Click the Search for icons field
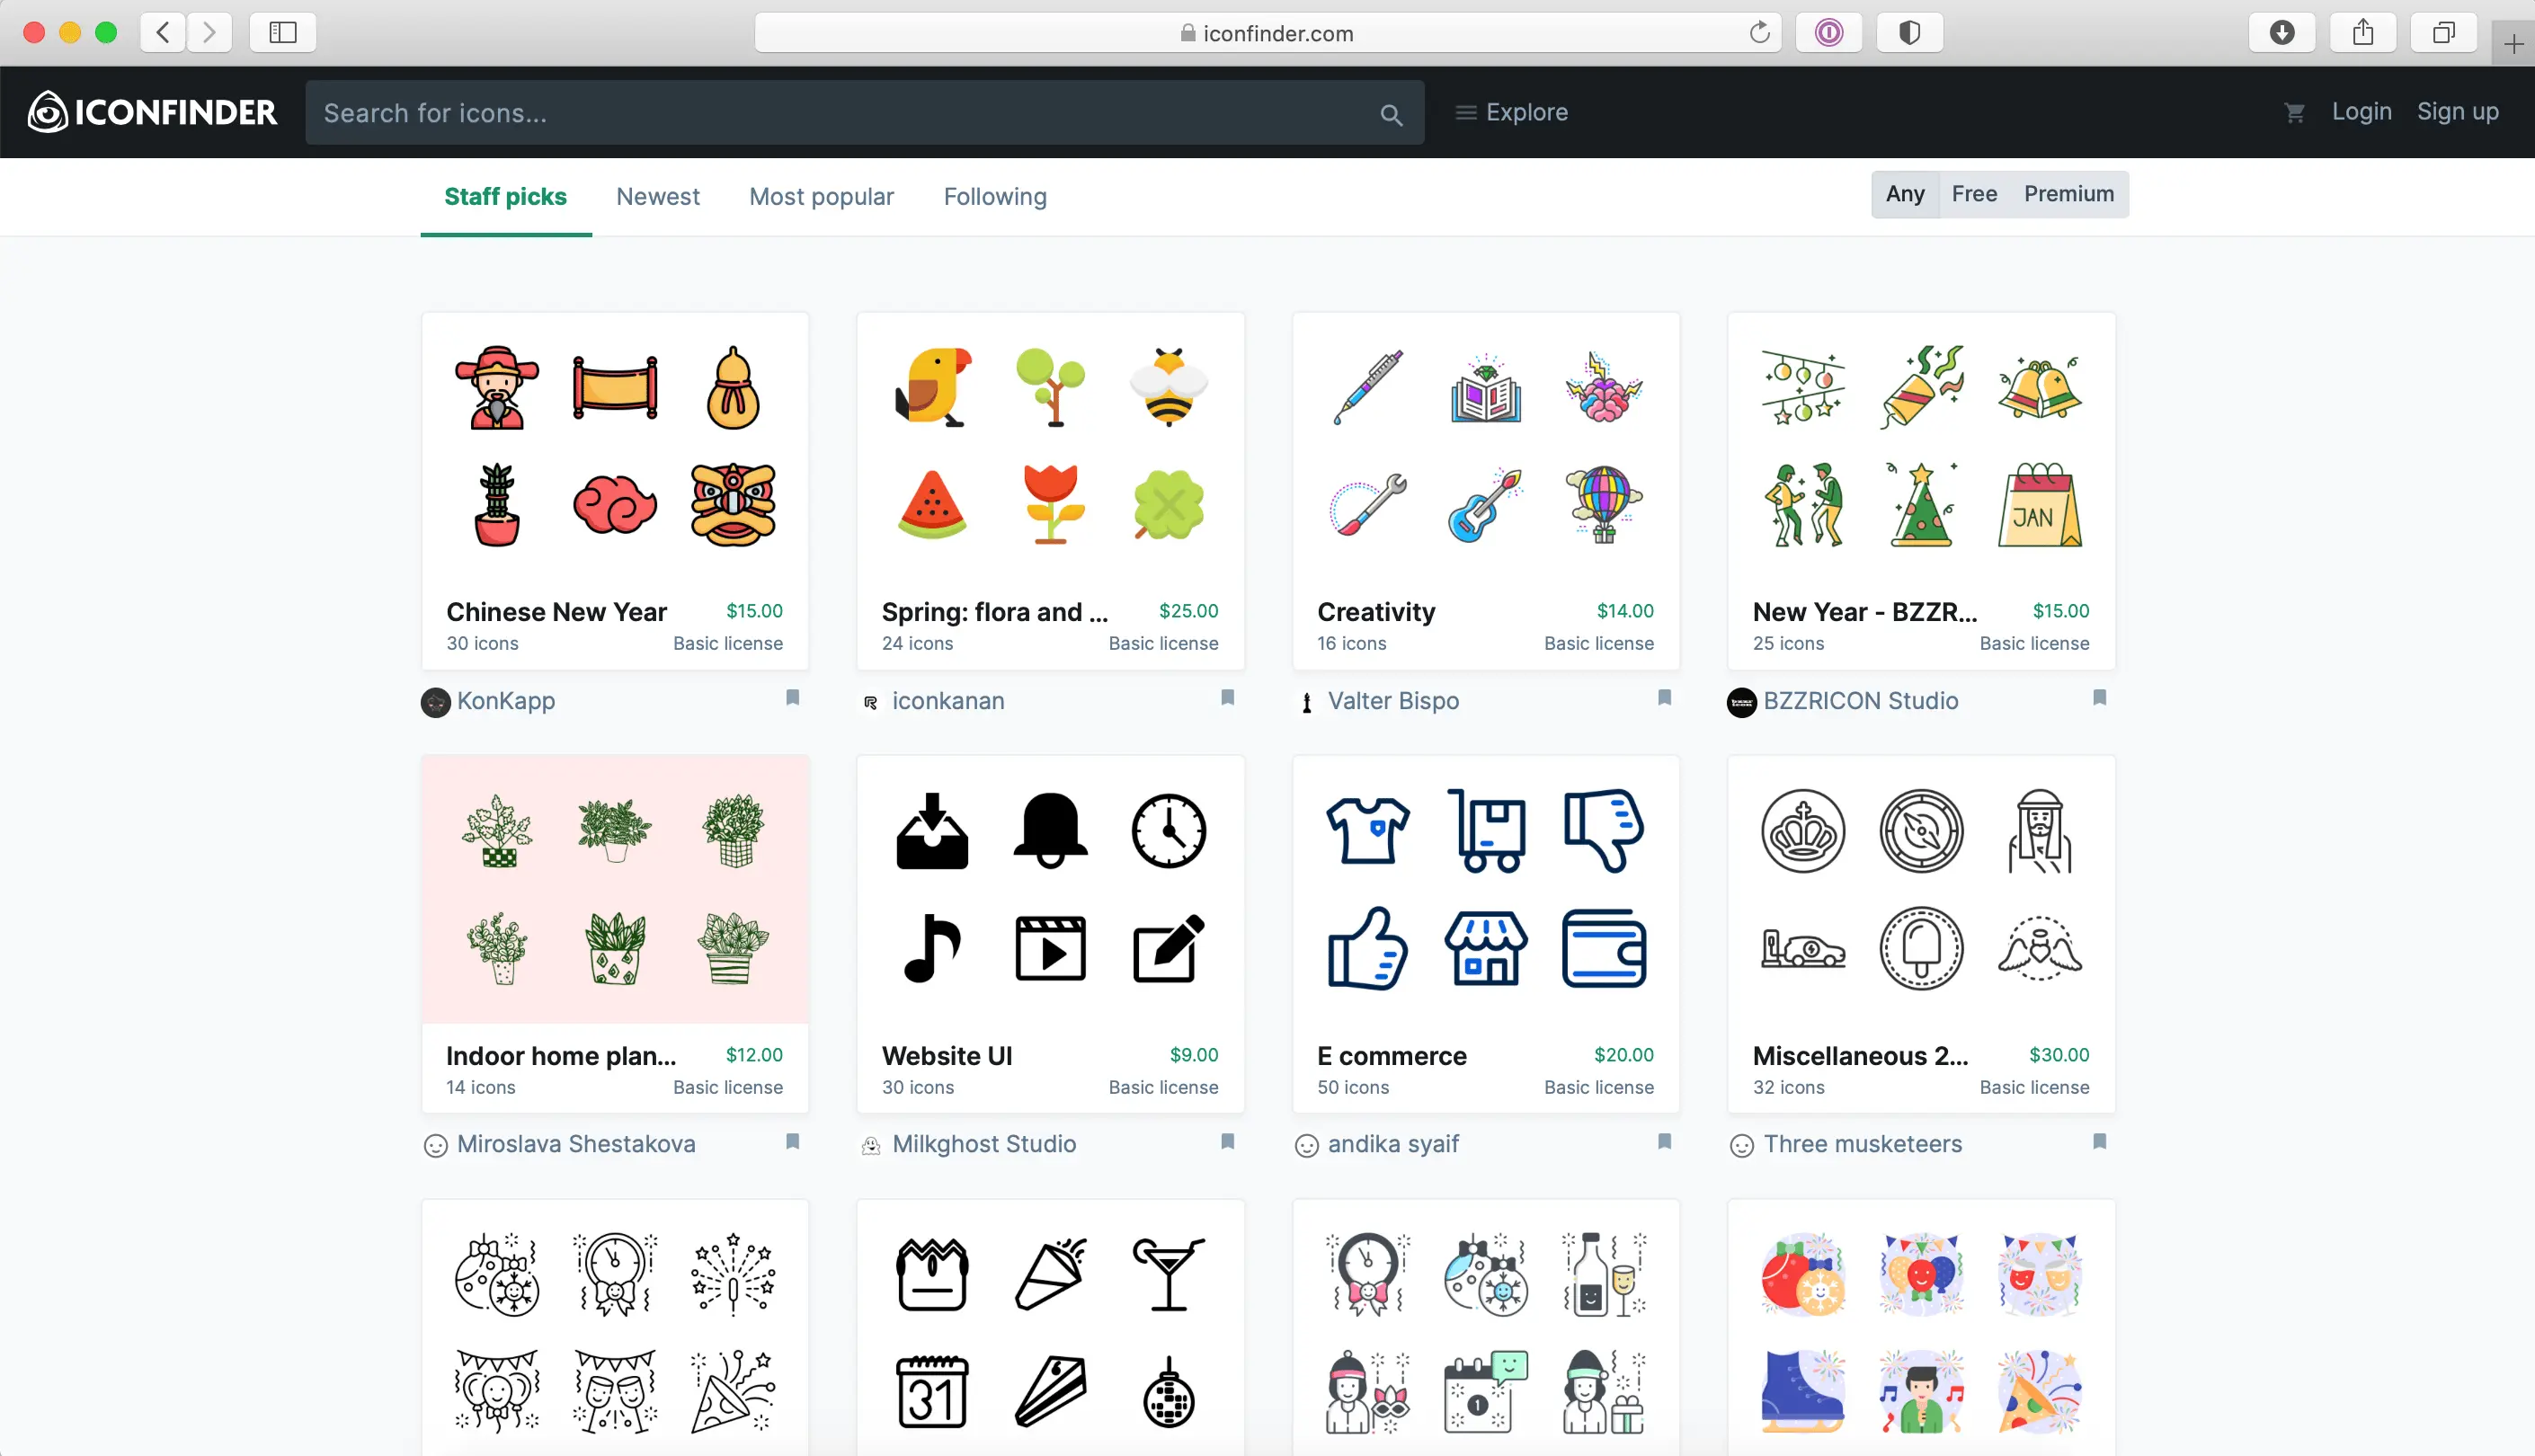The height and width of the screenshot is (1456, 2535). click(x=840, y=113)
